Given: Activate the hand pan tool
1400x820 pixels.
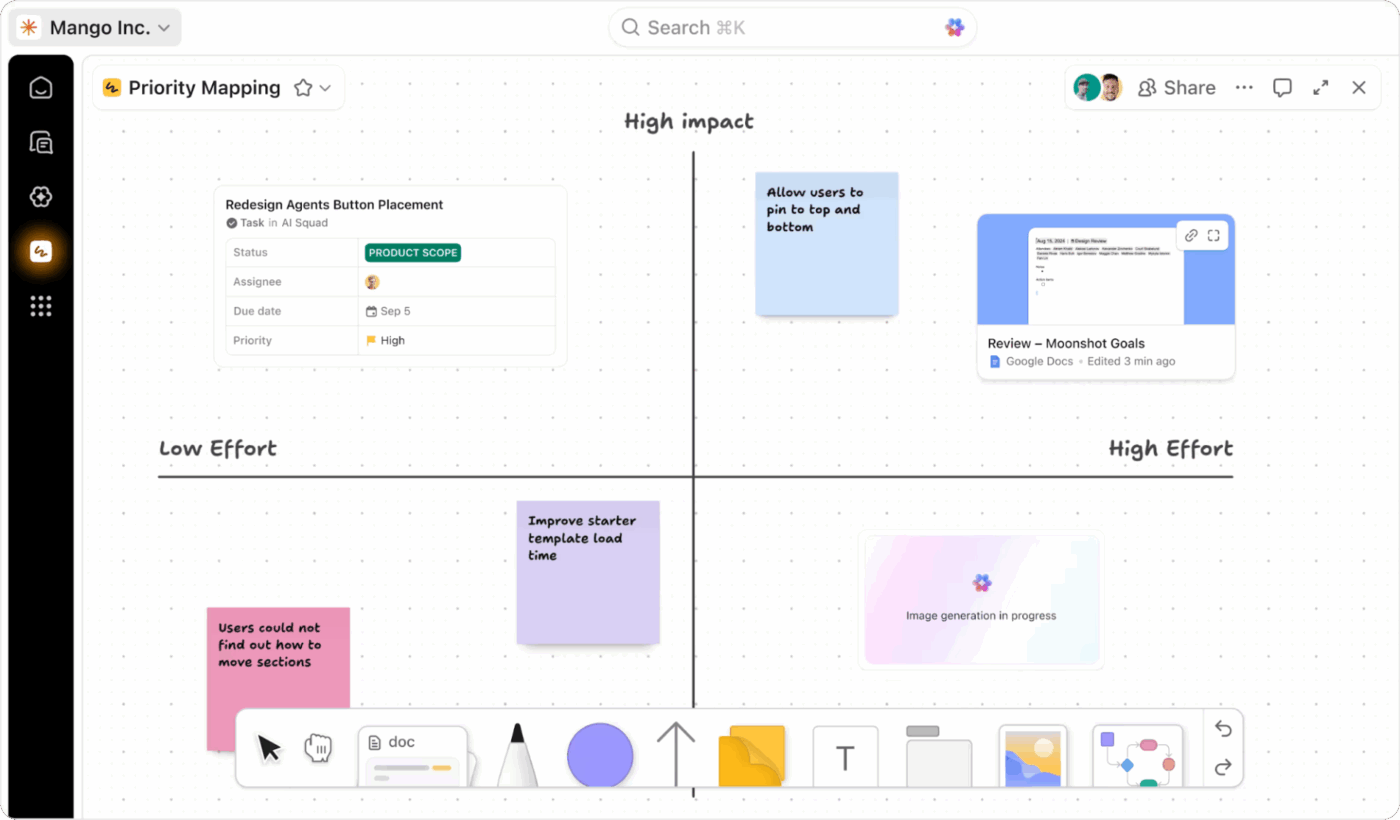Looking at the screenshot, I should (318, 747).
